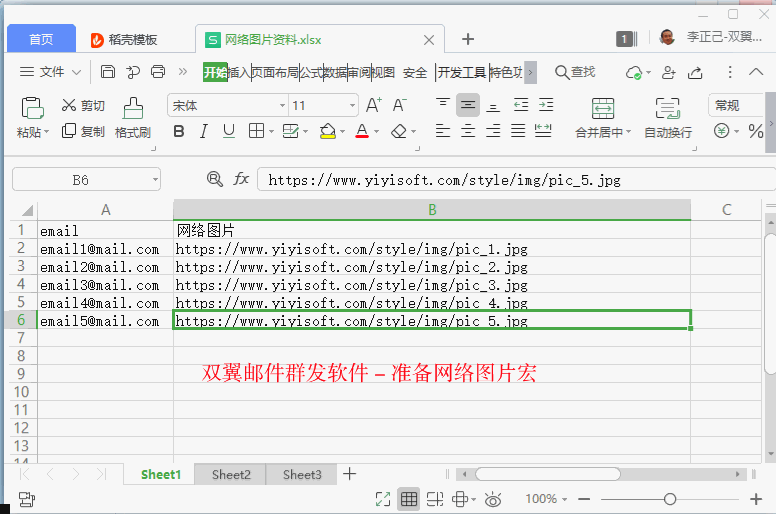Open the Name Box dropdown
This screenshot has width=776, height=514.
pyautogui.click(x=155, y=180)
